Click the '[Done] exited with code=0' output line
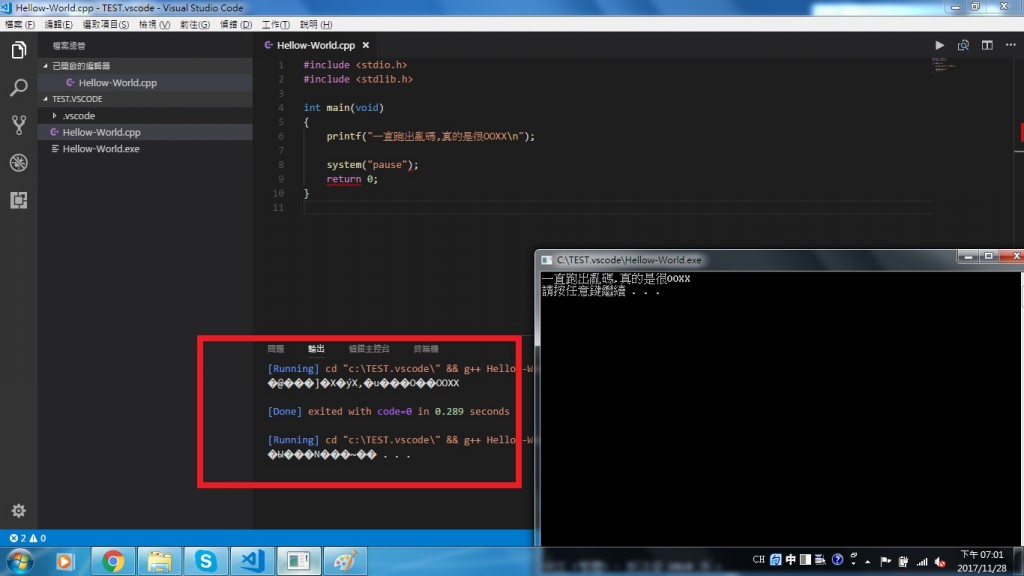 [x=388, y=411]
